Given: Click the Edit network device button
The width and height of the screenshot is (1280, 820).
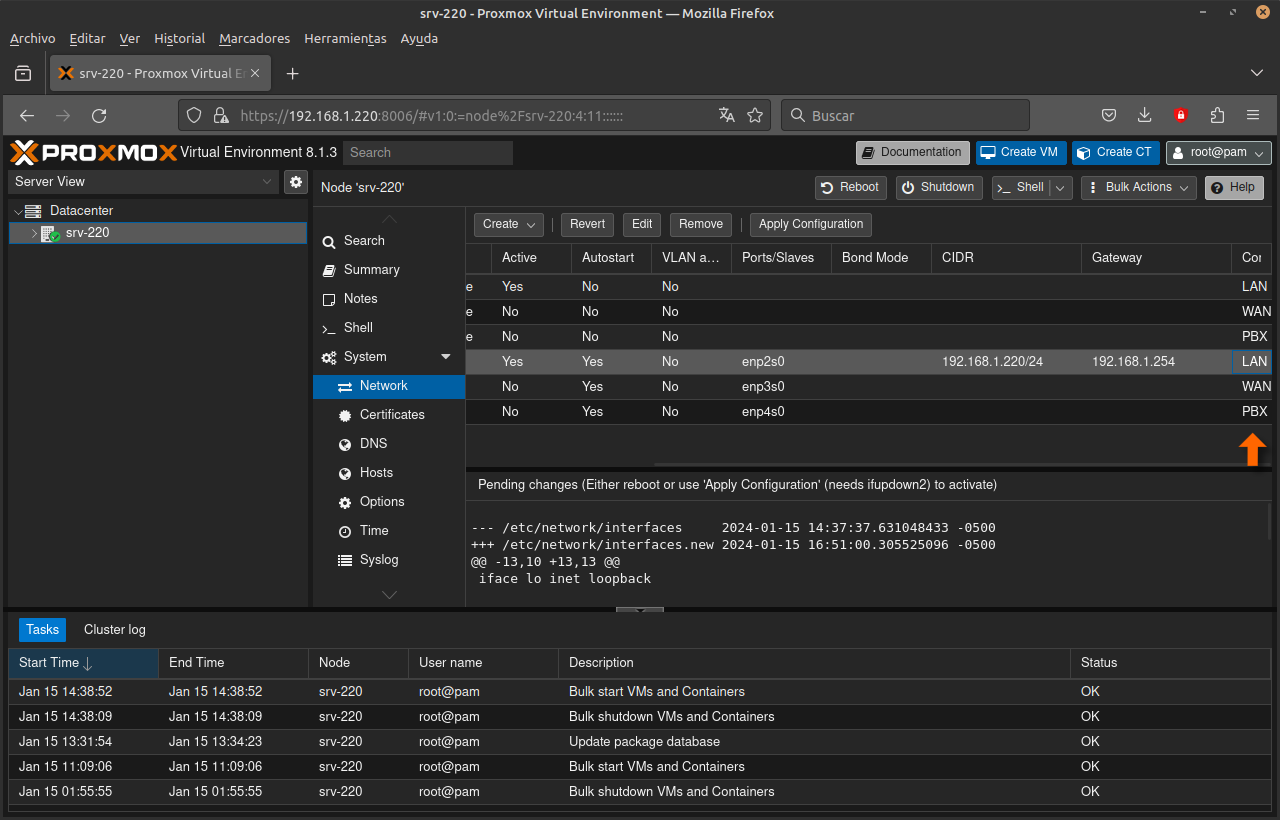Looking at the screenshot, I should (x=642, y=224).
